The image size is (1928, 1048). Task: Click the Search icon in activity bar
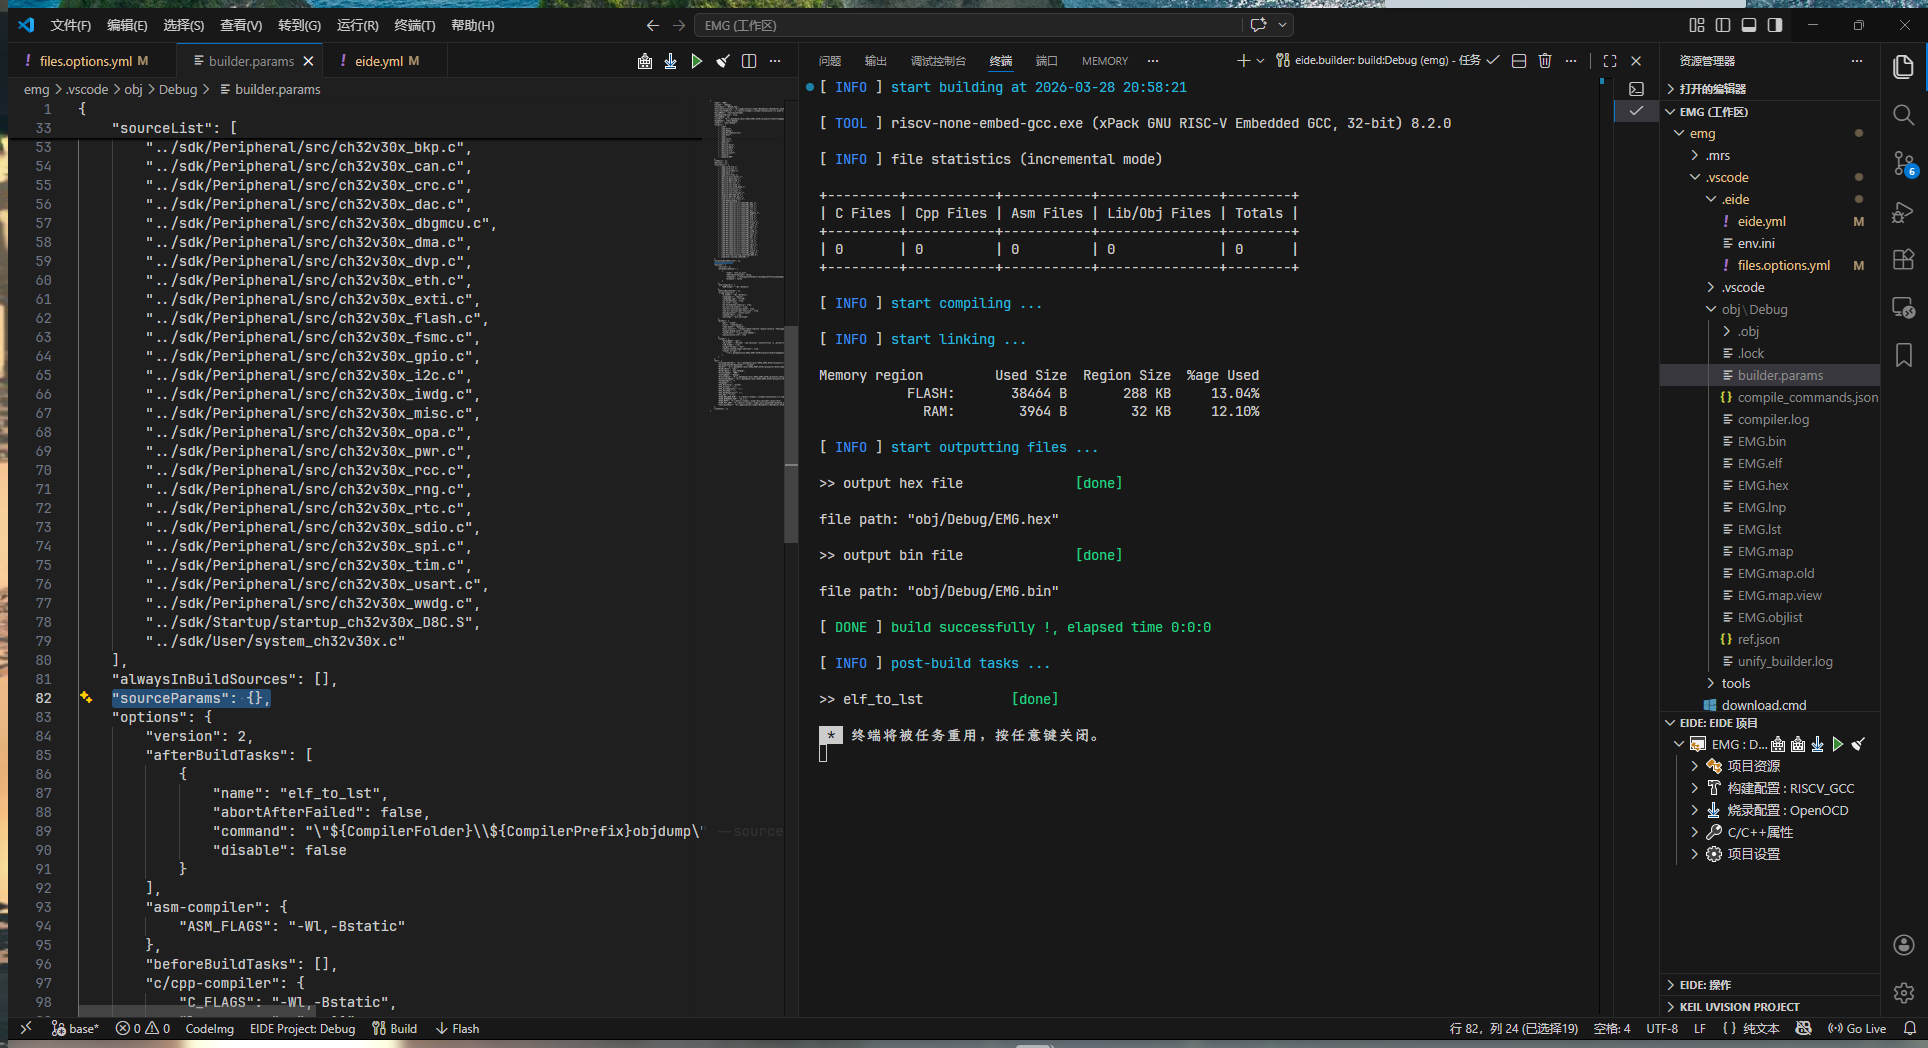click(1903, 115)
